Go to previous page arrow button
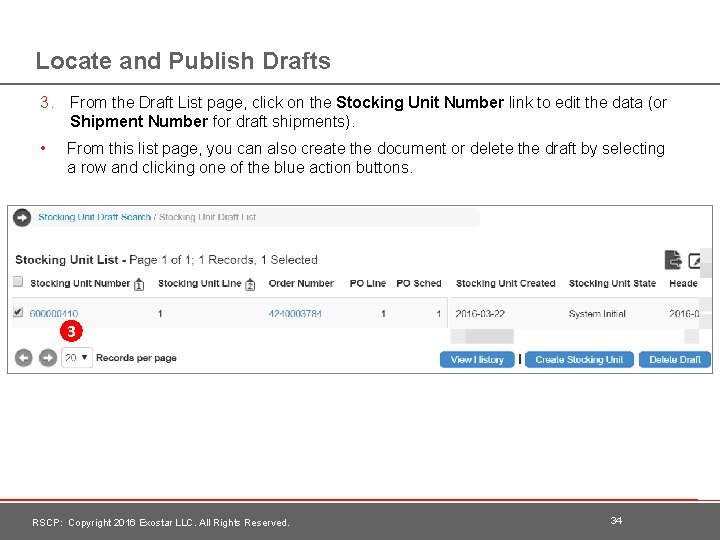This screenshot has height=540, width=720. click(x=23, y=358)
